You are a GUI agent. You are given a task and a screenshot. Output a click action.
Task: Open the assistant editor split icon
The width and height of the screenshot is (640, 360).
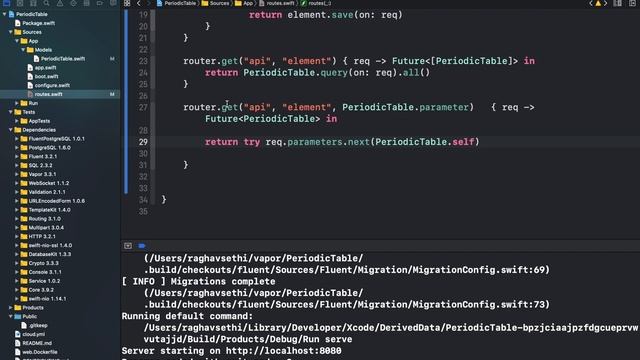pos(618,3)
